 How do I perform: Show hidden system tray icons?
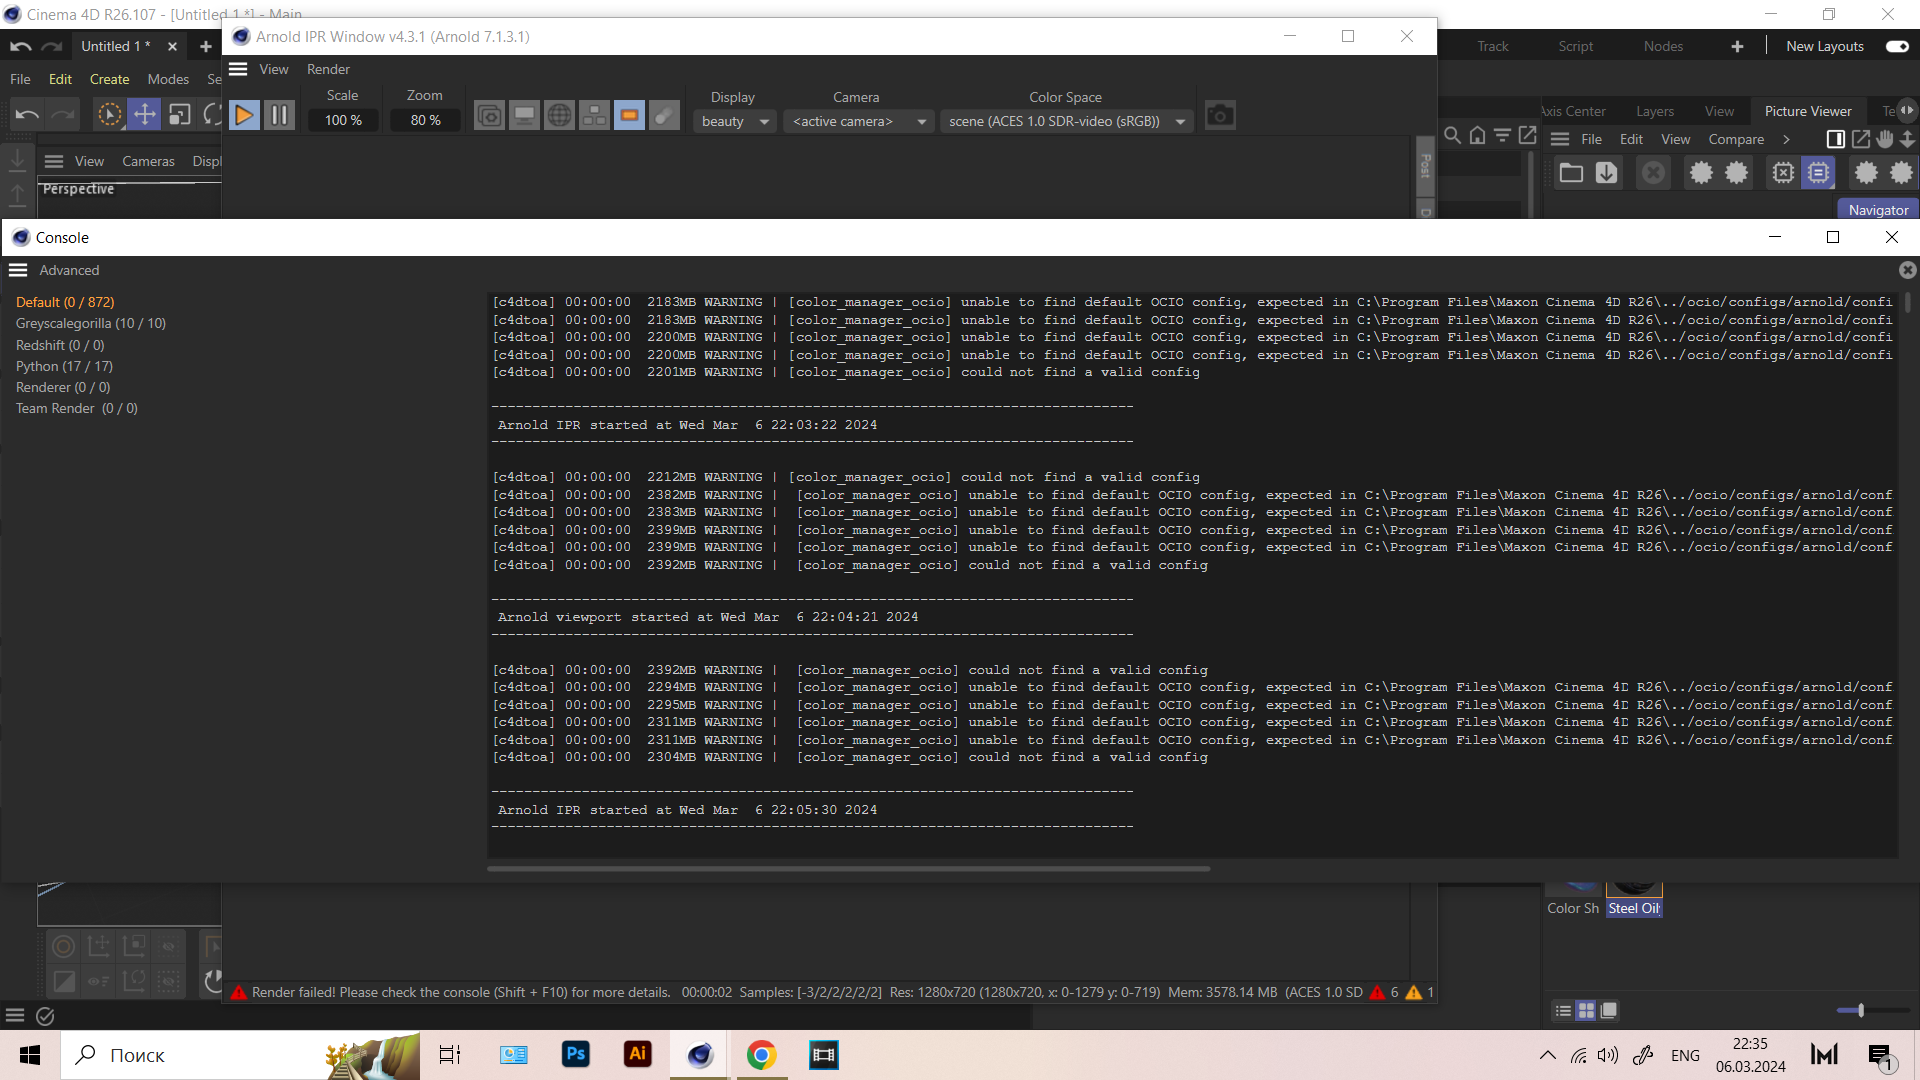coord(1547,1055)
